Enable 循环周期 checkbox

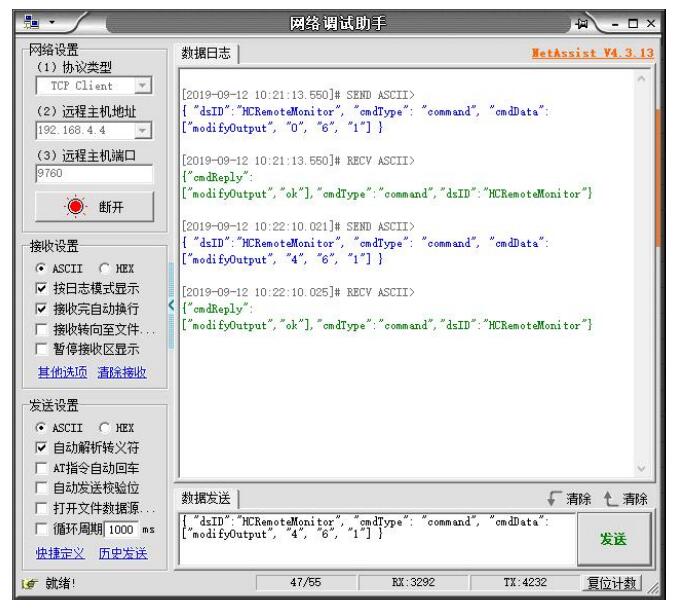[x=41, y=529]
